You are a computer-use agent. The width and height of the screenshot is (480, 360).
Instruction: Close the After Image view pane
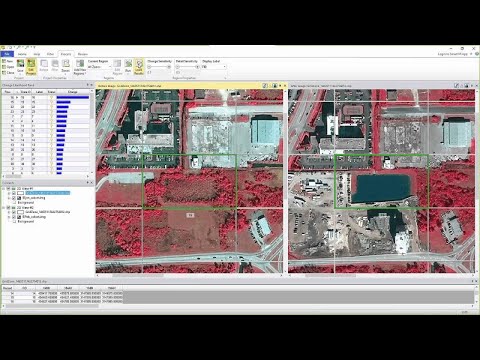coord(476,86)
